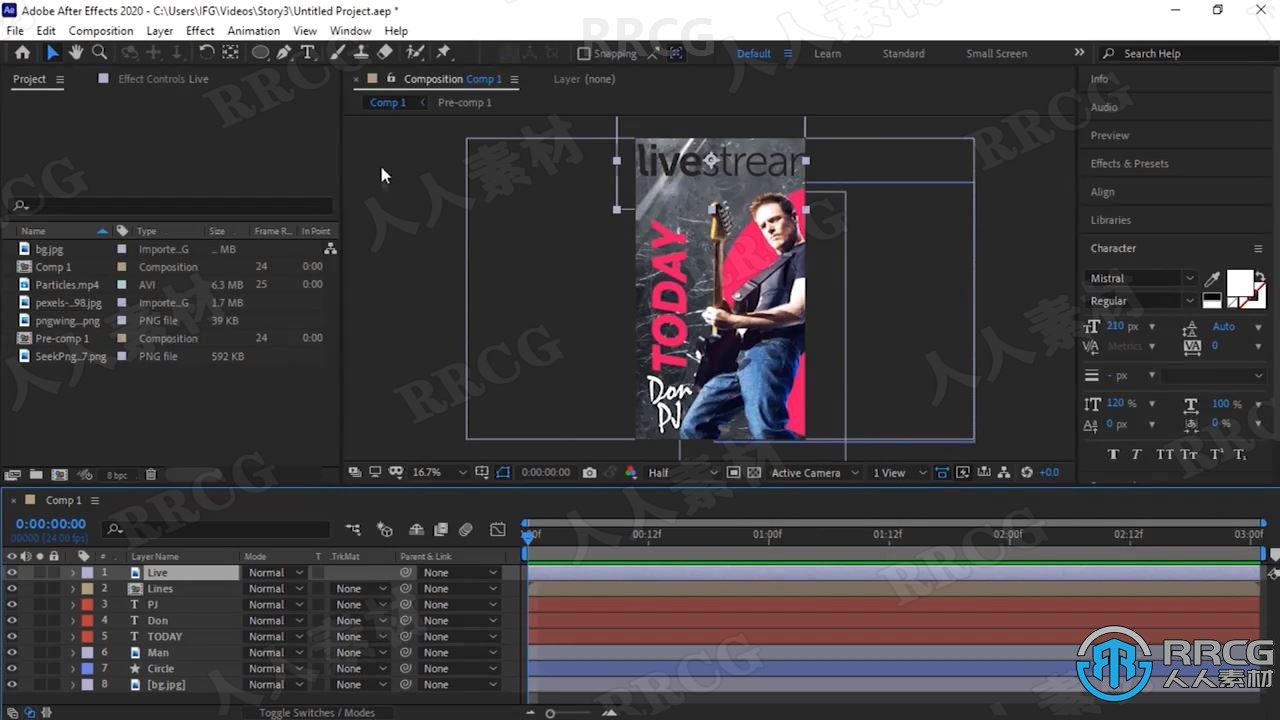Open the Composition menu

pos(101,31)
